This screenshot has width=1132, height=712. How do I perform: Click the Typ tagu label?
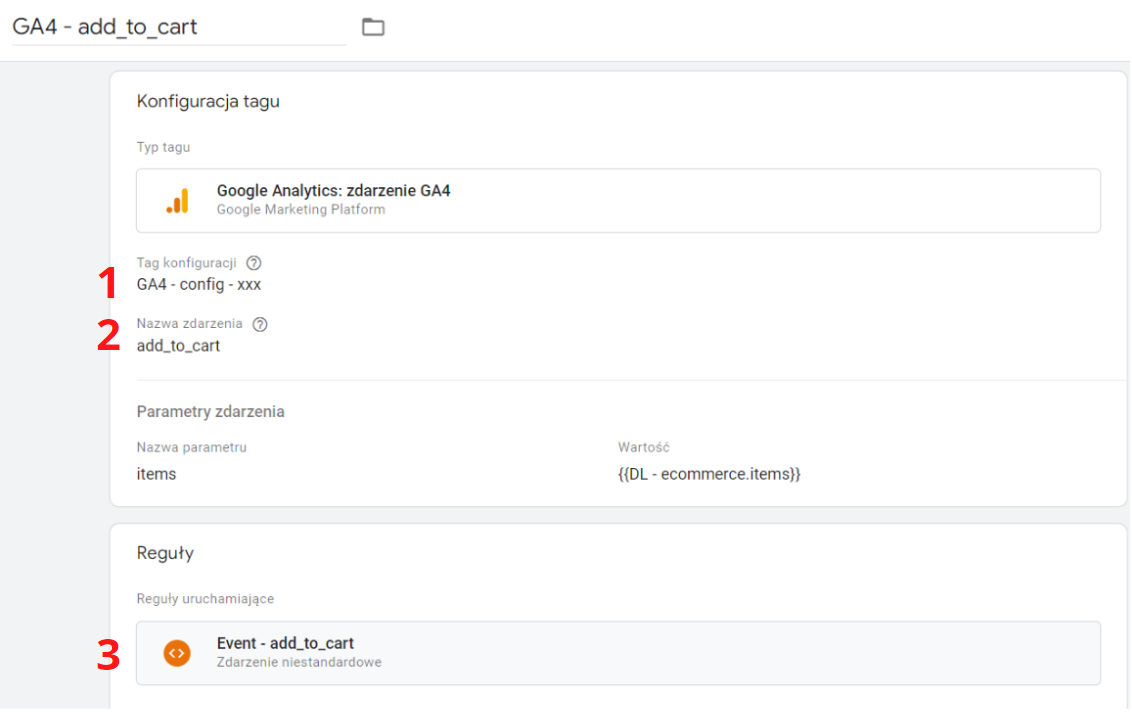pyautogui.click(x=163, y=147)
